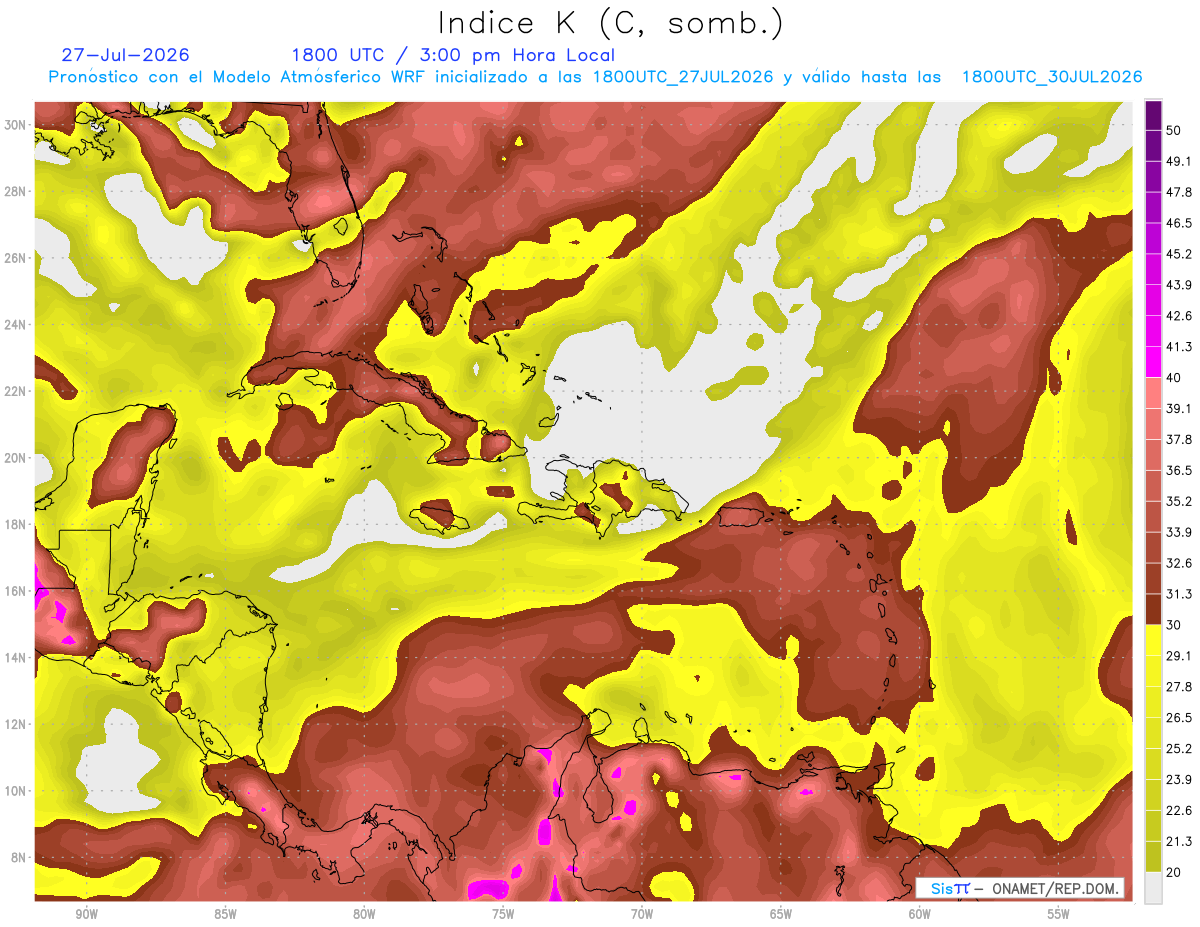Click the legend value 23.9
Viewport: 1200px width, 927px height.
1179,780
